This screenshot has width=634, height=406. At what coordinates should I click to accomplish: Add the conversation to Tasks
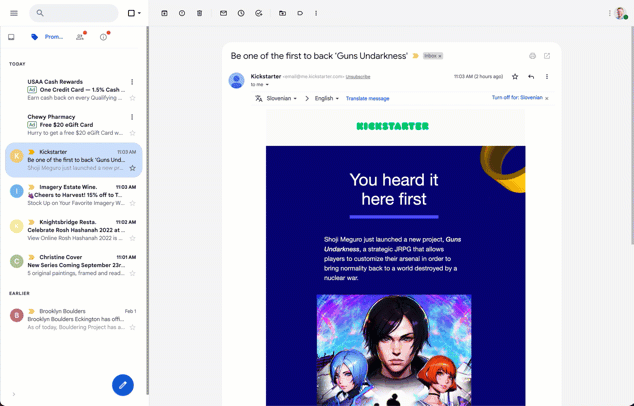click(x=259, y=13)
